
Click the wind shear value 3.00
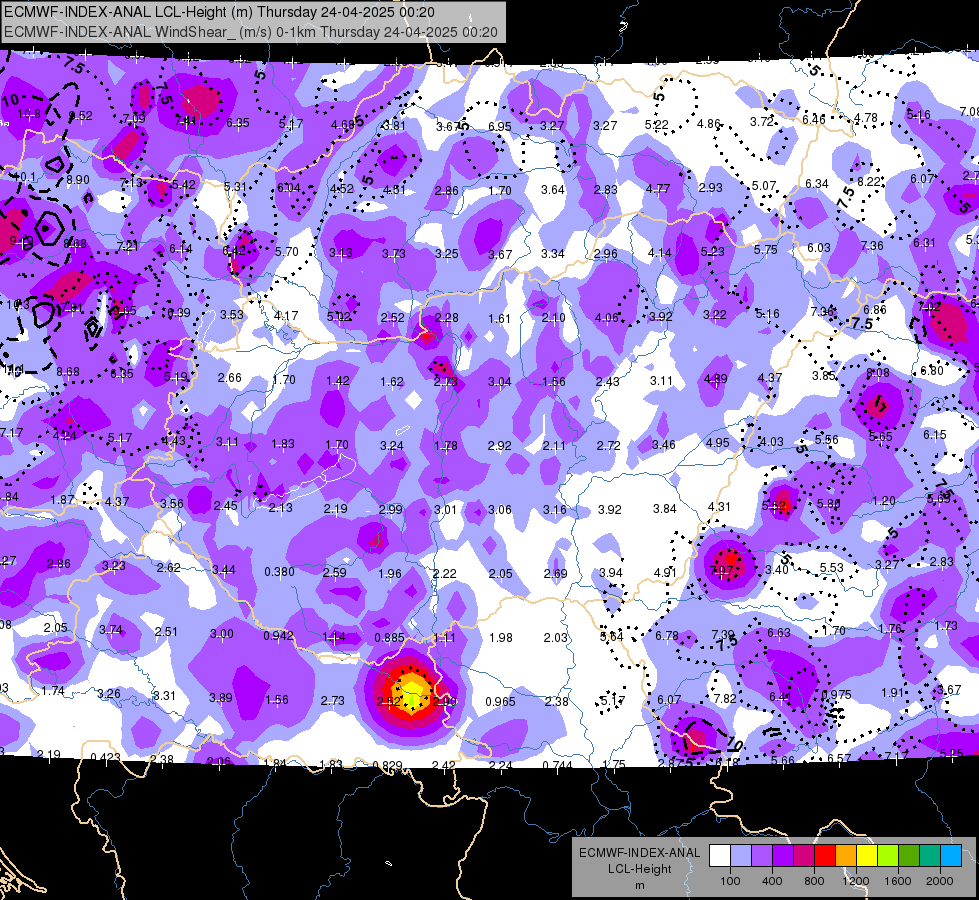[222, 634]
